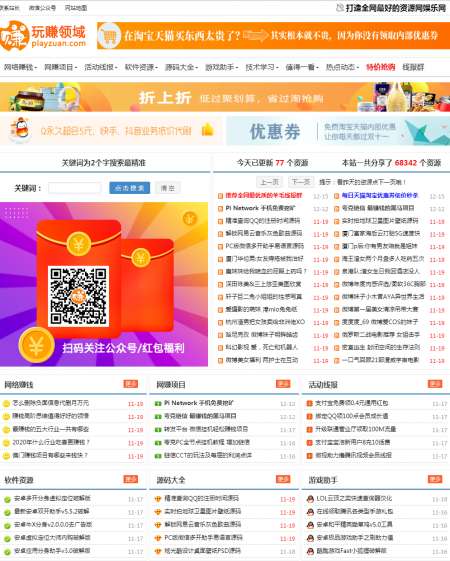The image size is (450, 561).
Task: Click the blue 点击搜索 button
Action: [129, 188]
